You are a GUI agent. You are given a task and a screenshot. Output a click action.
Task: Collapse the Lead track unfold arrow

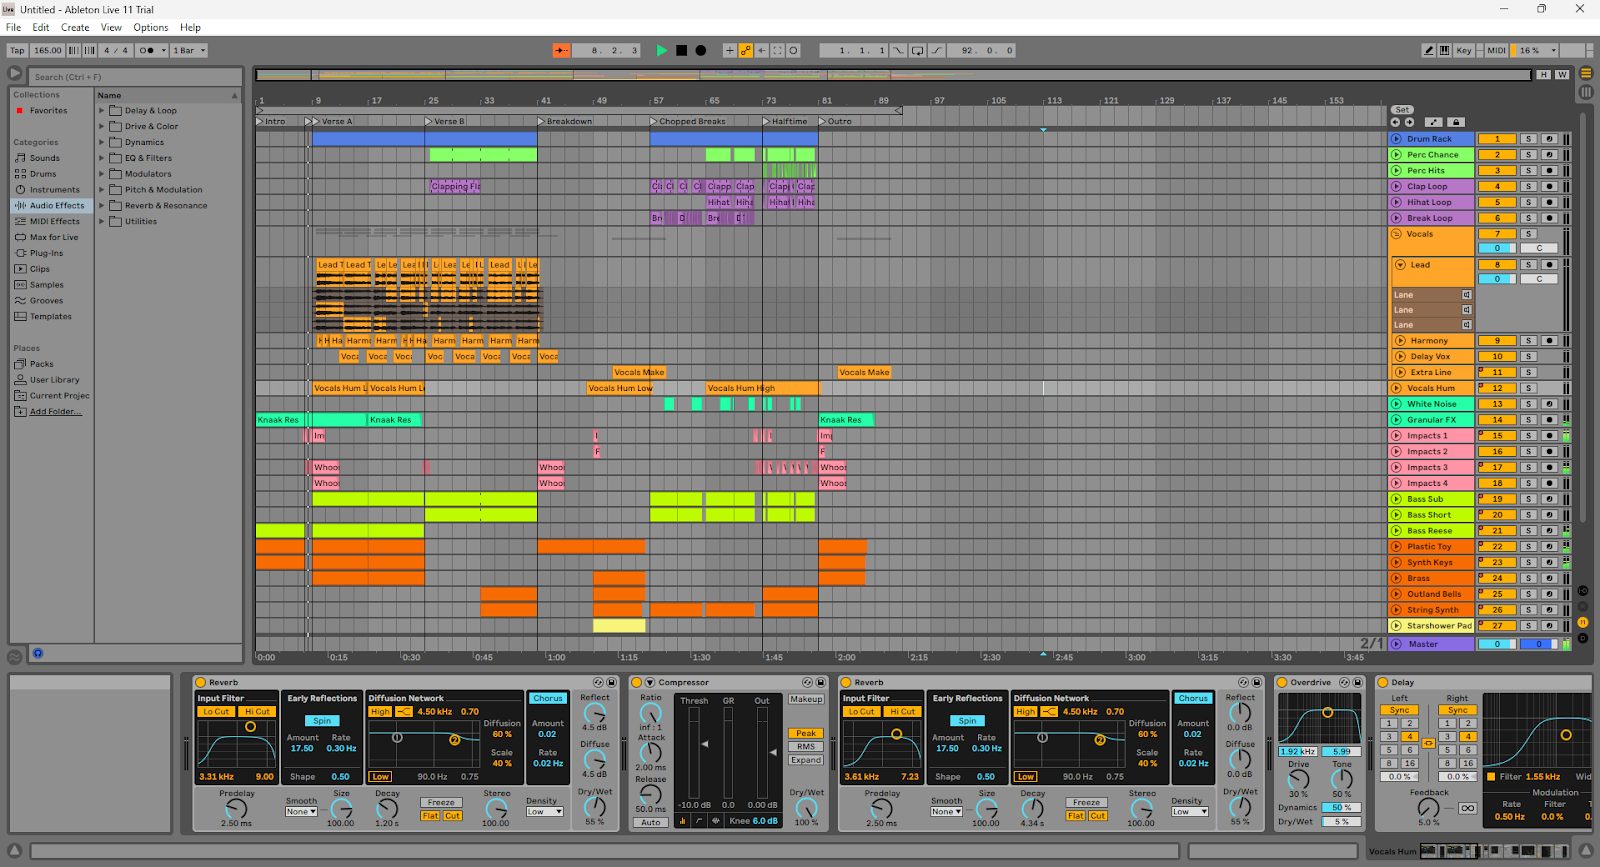(1401, 265)
